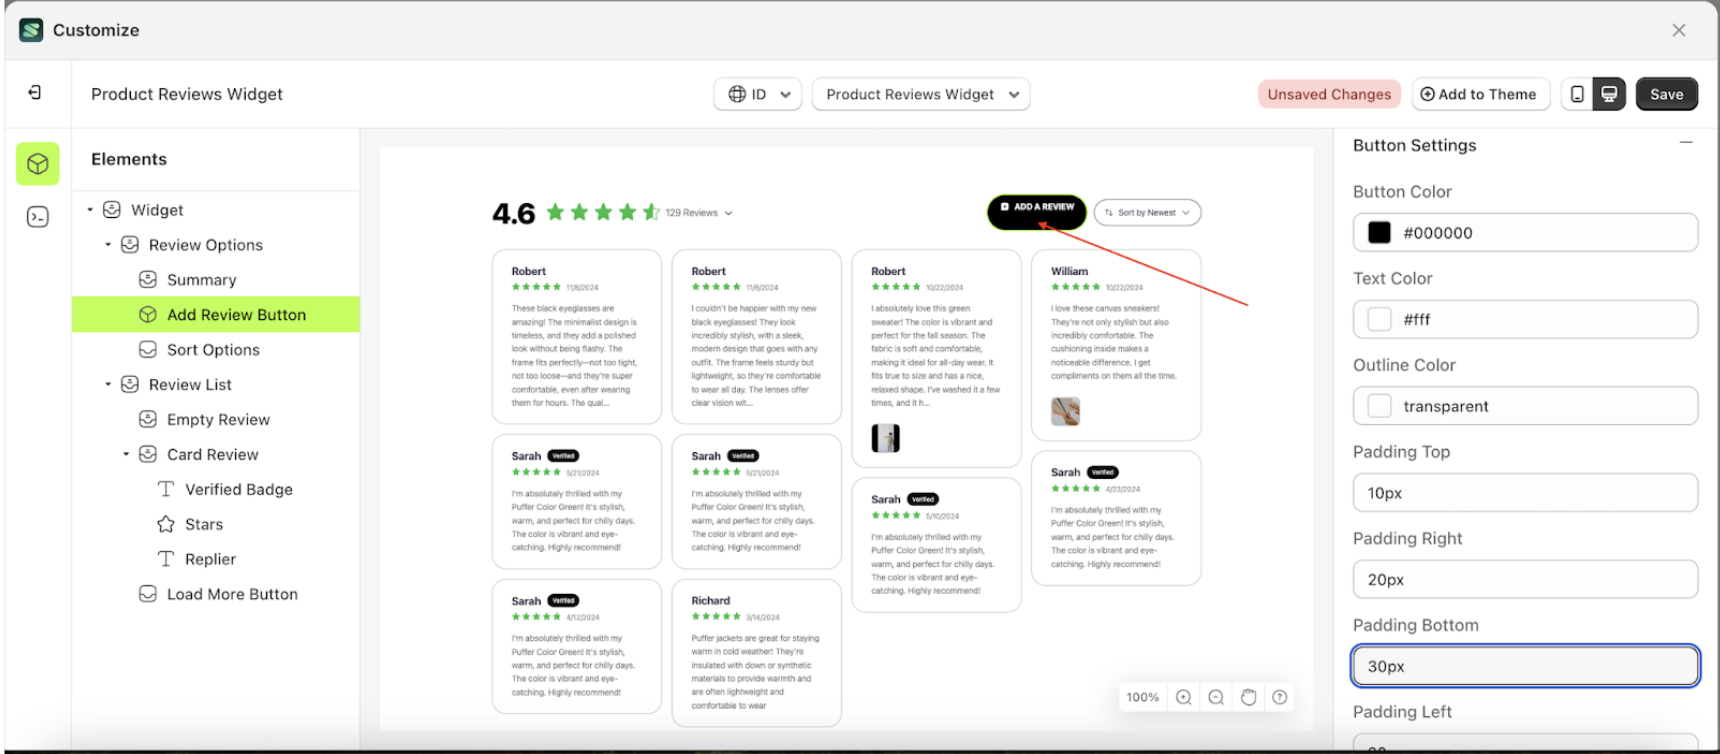Select the Sort Options element
The width and height of the screenshot is (1720, 754).
pyautogui.click(x=213, y=350)
